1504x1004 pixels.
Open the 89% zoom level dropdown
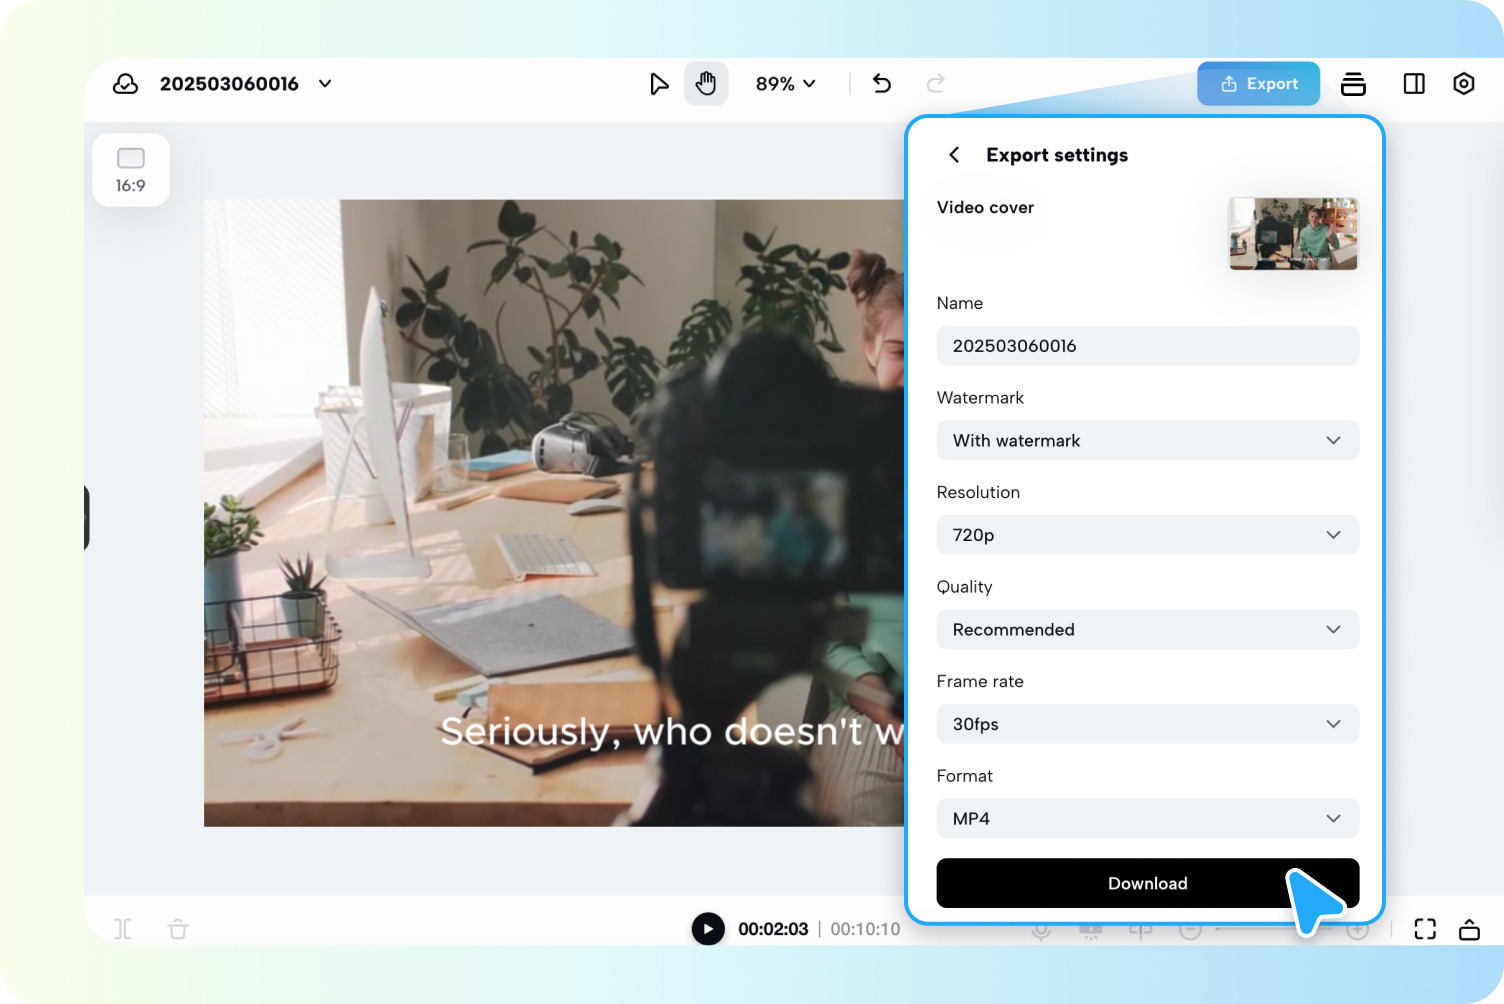coord(786,83)
